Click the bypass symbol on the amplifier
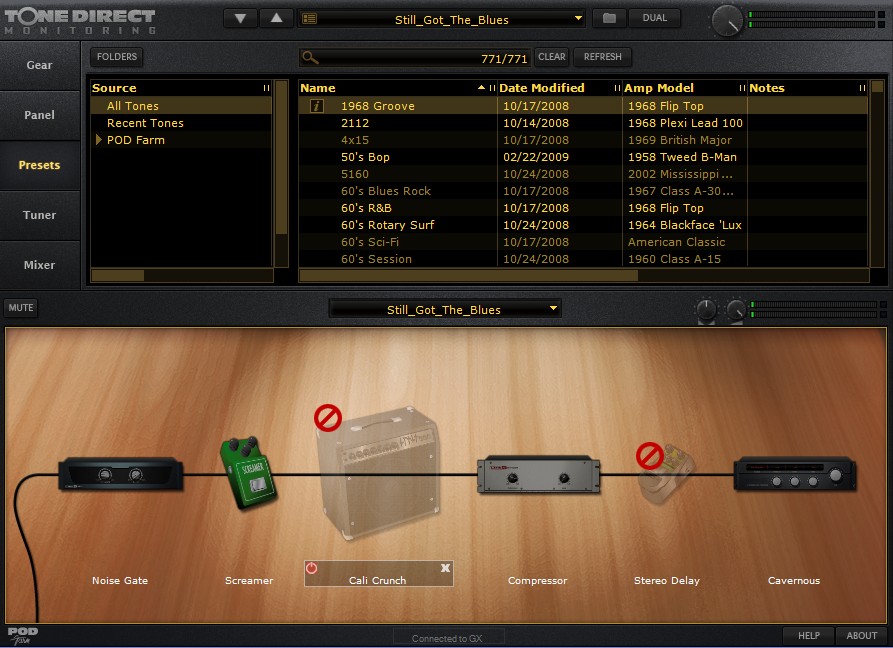 328,418
